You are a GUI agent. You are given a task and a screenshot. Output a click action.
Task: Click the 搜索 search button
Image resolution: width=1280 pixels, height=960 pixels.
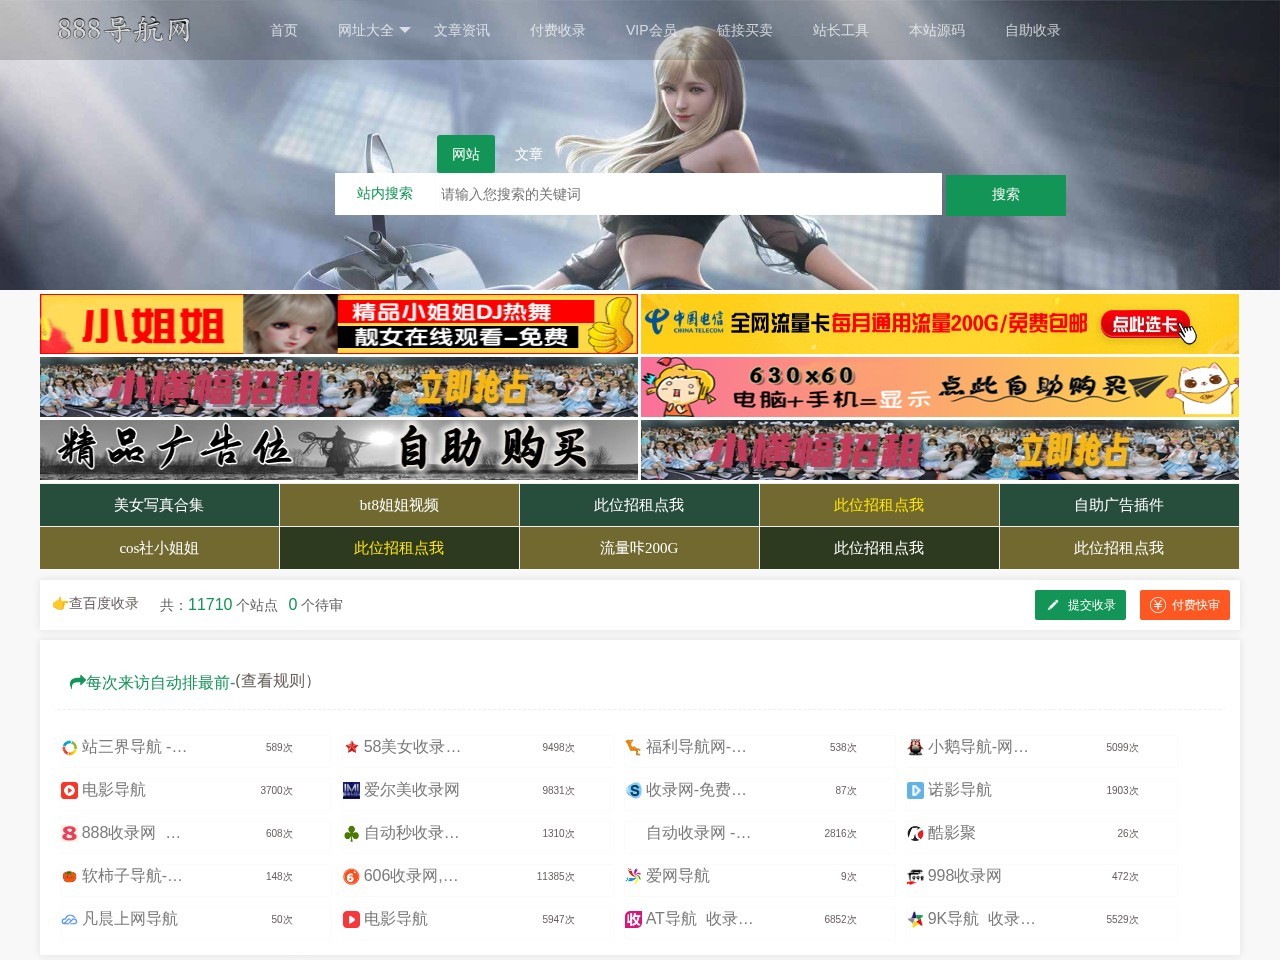click(1004, 194)
